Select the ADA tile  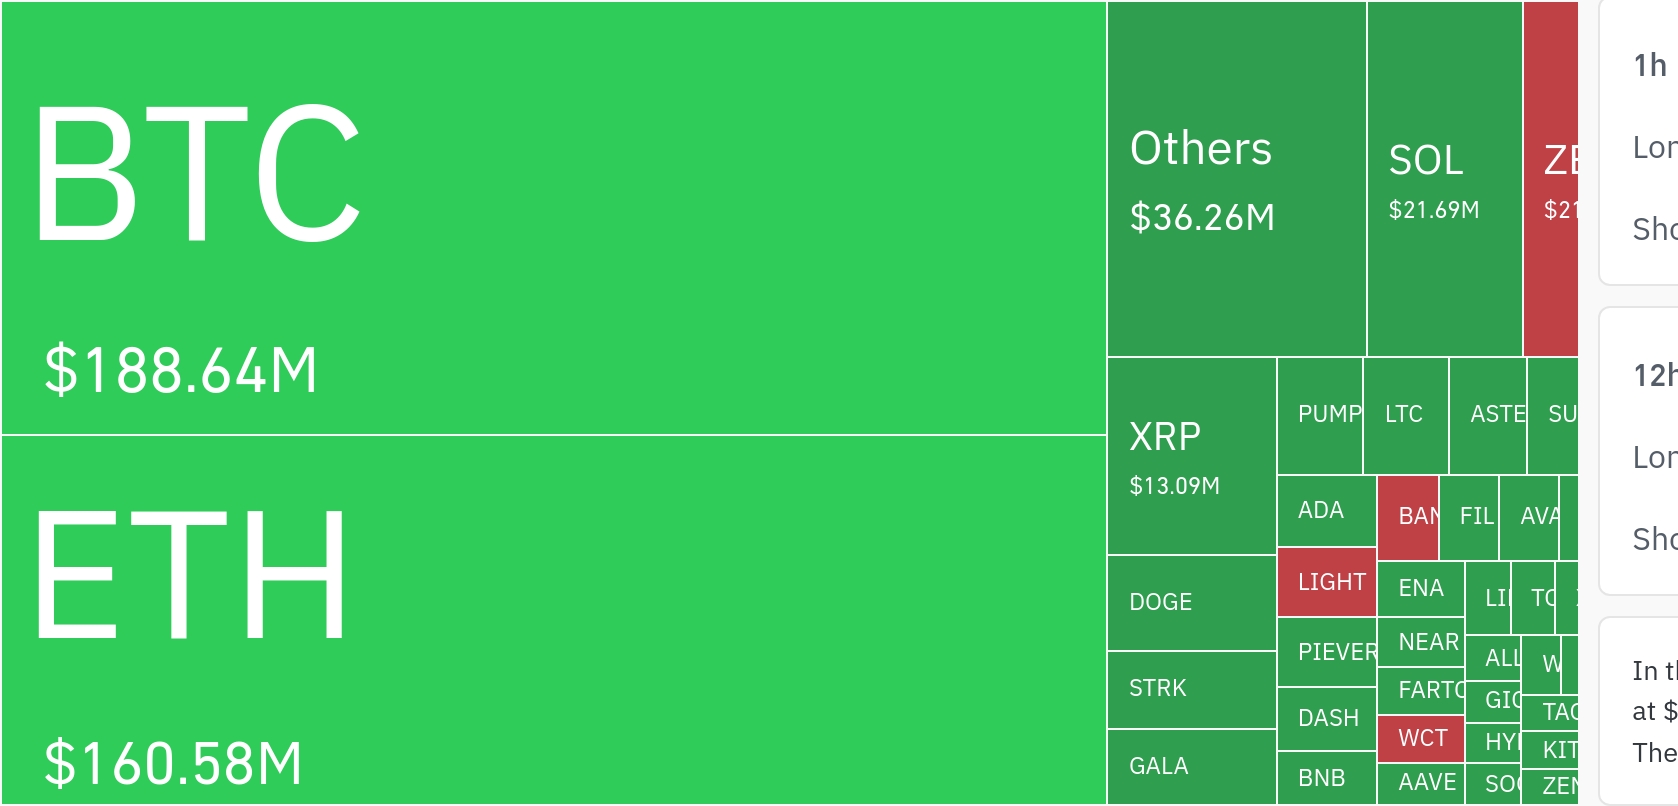point(1327,511)
